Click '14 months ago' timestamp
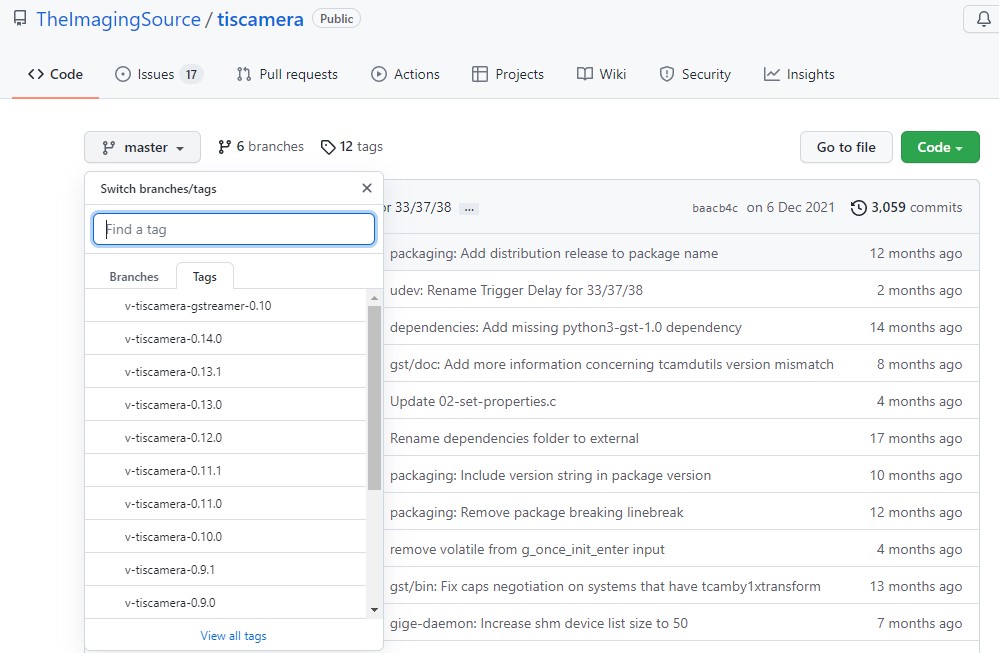The image size is (999, 653). pos(916,327)
